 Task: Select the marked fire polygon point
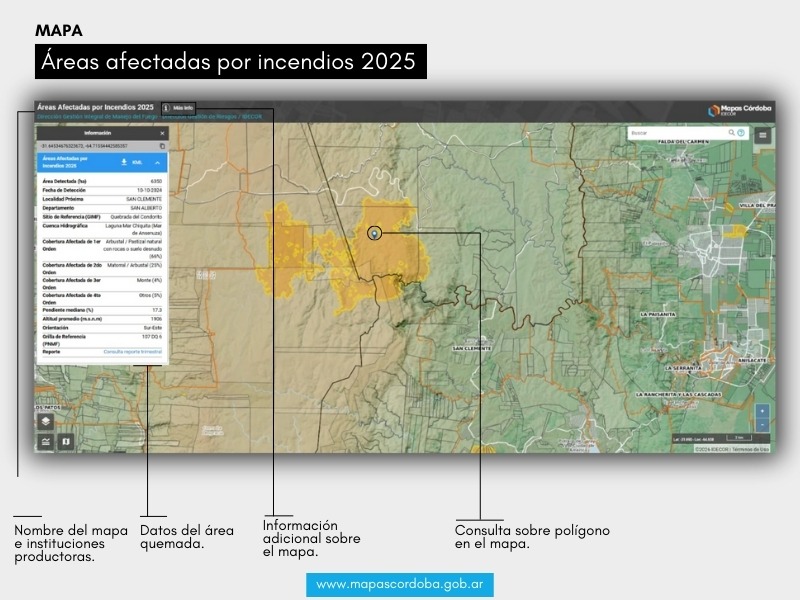coord(374,233)
